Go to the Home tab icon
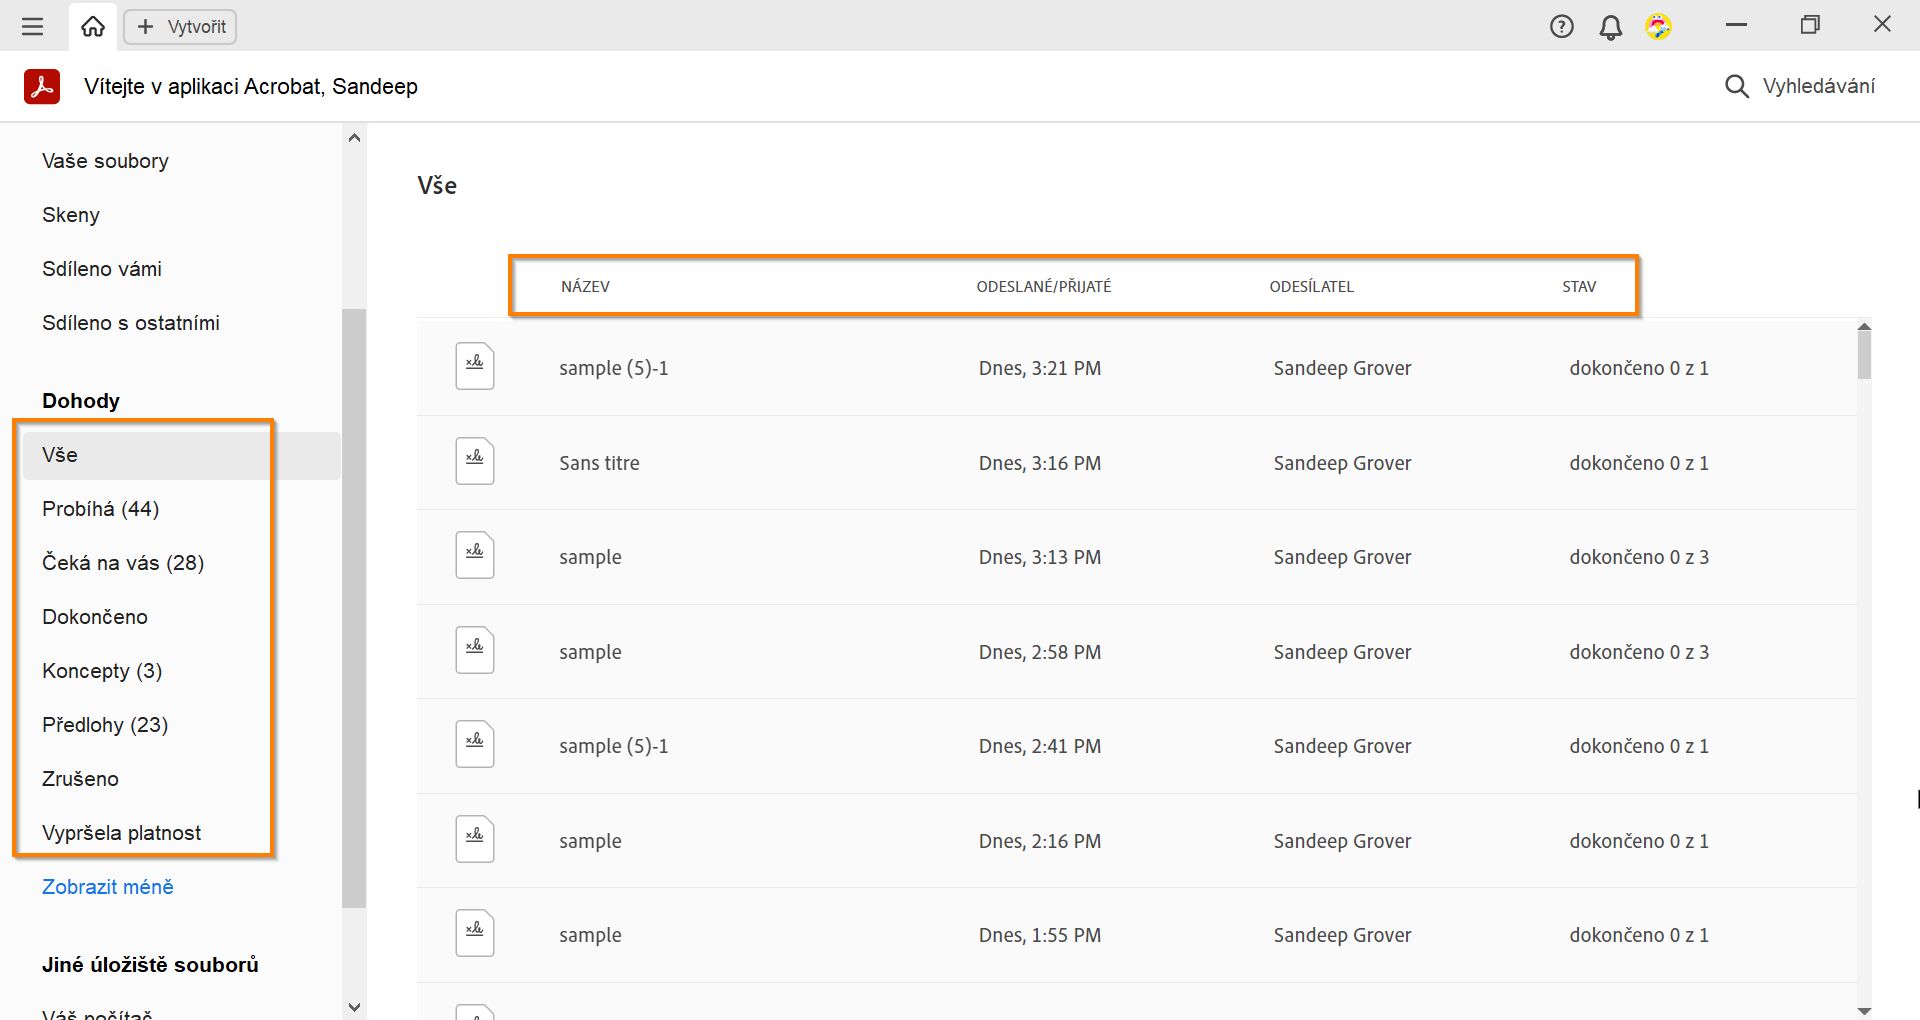Image resolution: width=1920 pixels, height=1020 pixels. [x=93, y=27]
